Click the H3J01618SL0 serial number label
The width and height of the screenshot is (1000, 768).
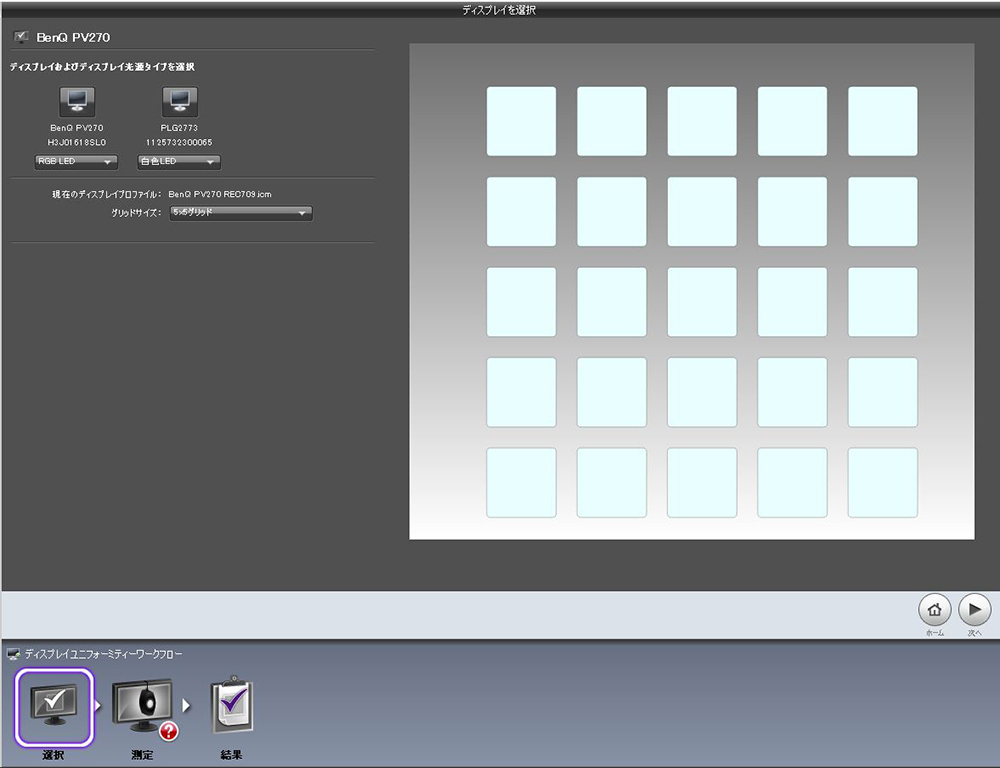[76, 142]
